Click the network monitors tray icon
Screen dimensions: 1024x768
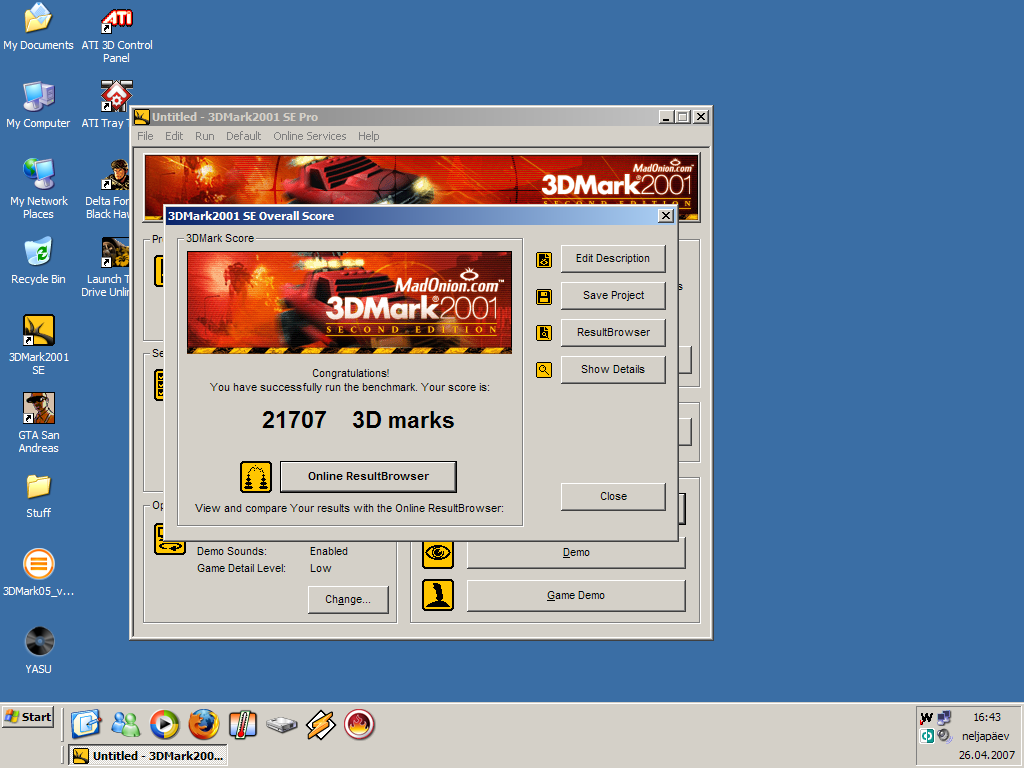[x=944, y=718]
